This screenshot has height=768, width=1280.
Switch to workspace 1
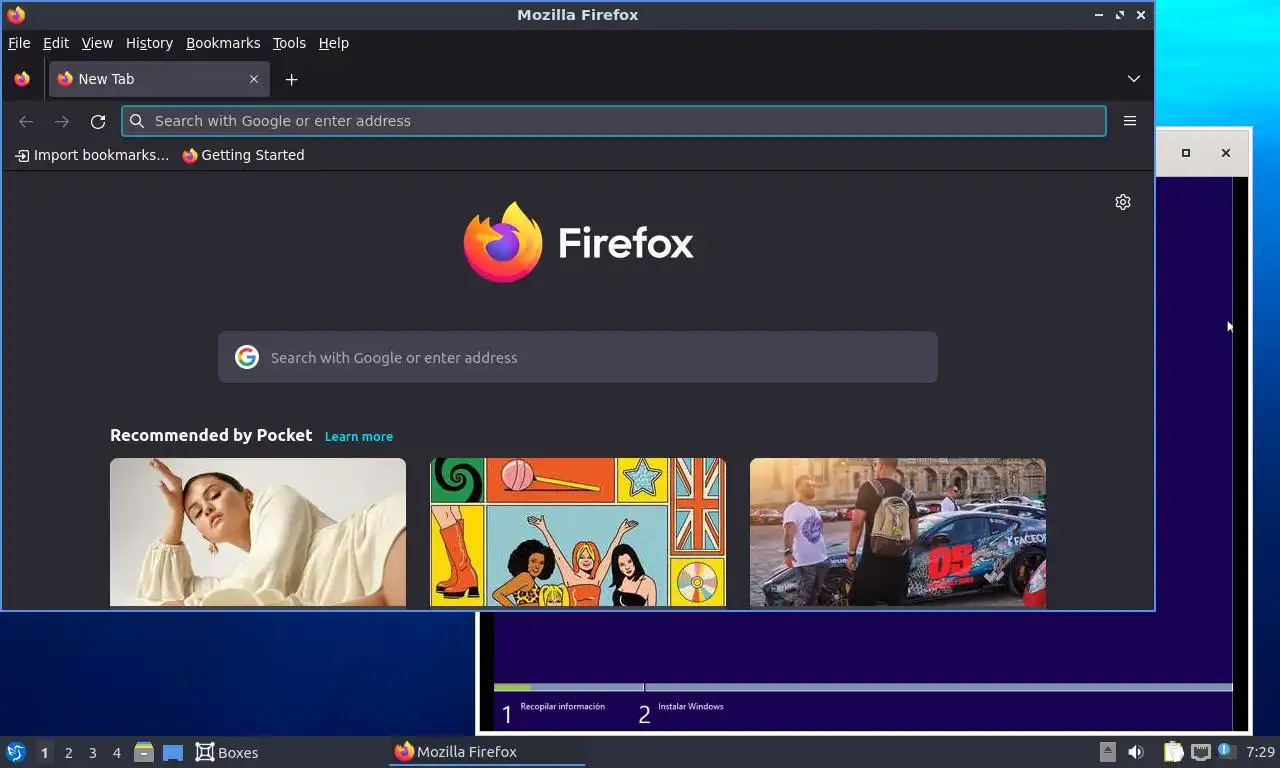(44, 753)
